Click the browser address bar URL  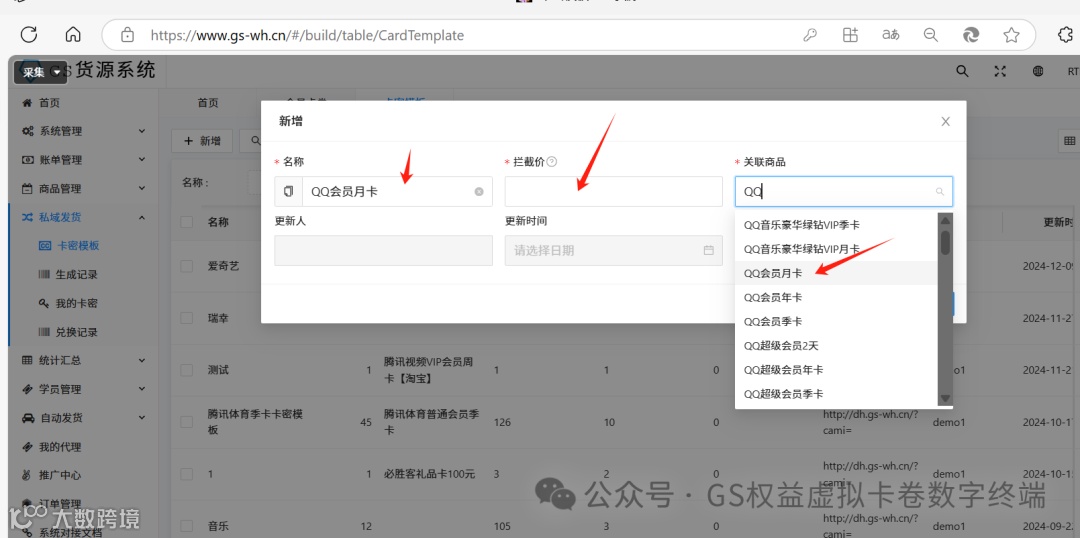(307, 35)
